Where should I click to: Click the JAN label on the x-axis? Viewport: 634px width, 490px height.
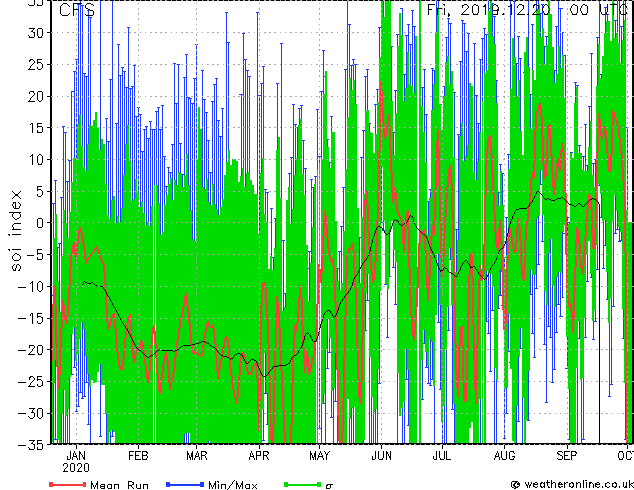click(x=76, y=456)
